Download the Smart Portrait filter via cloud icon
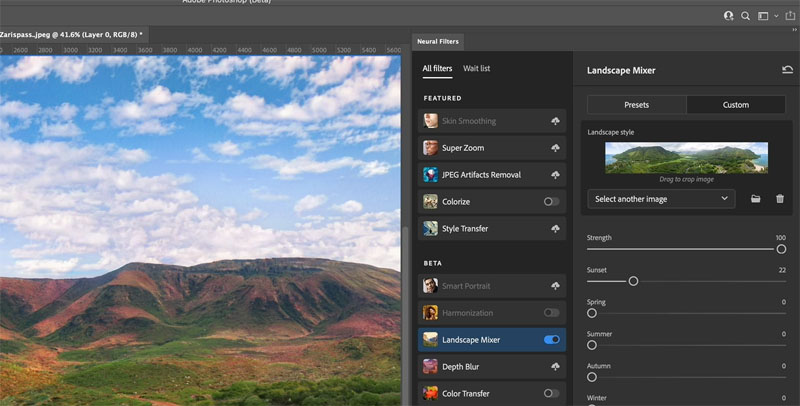The width and height of the screenshot is (800, 406). coord(555,286)
